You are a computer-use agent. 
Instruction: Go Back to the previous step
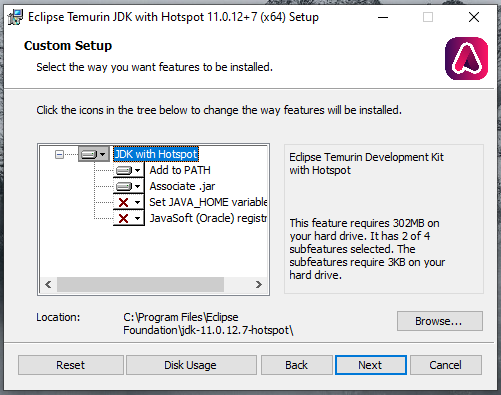coord(297,365)
